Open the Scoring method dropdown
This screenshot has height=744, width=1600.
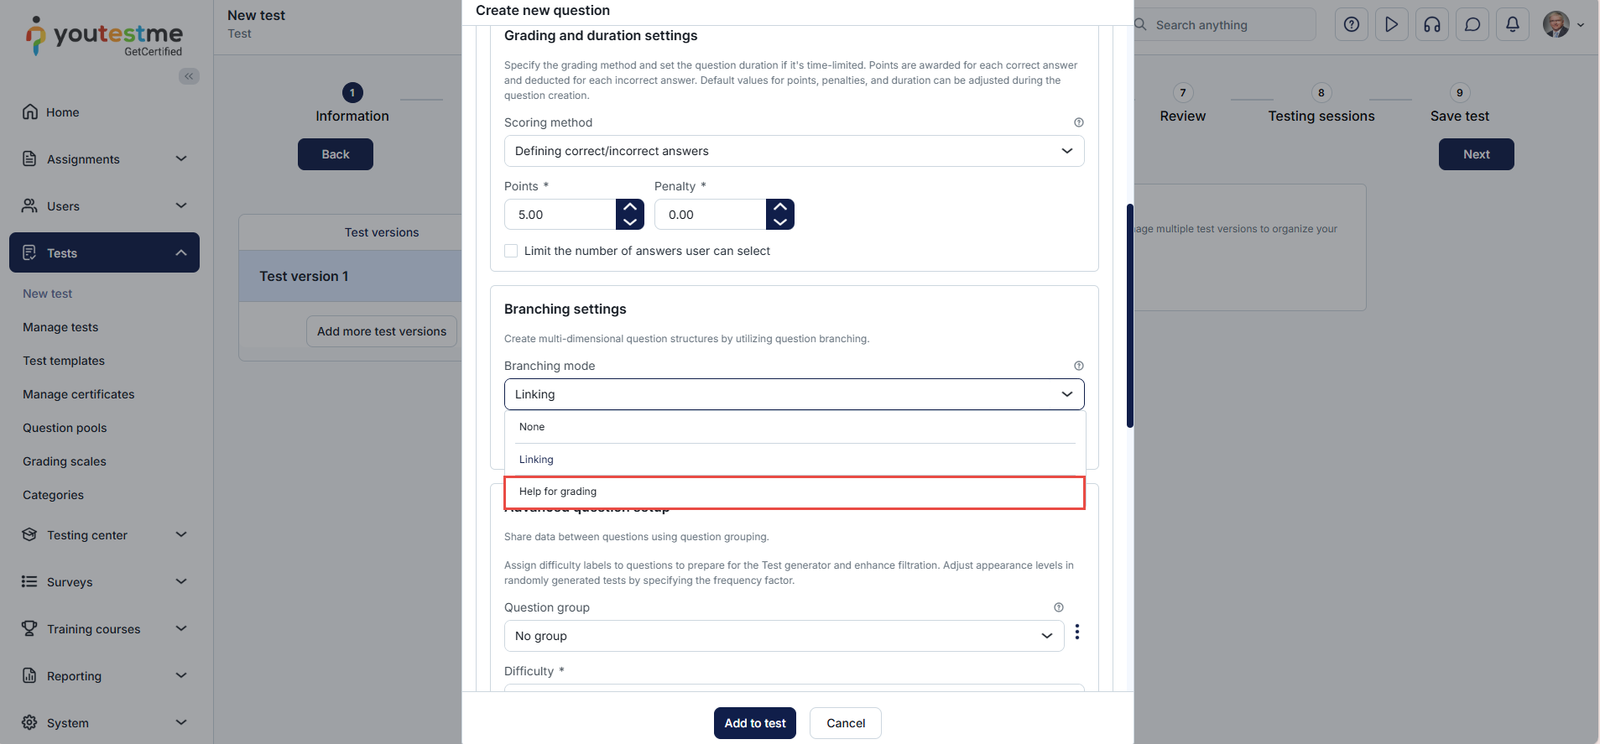tap(793, 151)
